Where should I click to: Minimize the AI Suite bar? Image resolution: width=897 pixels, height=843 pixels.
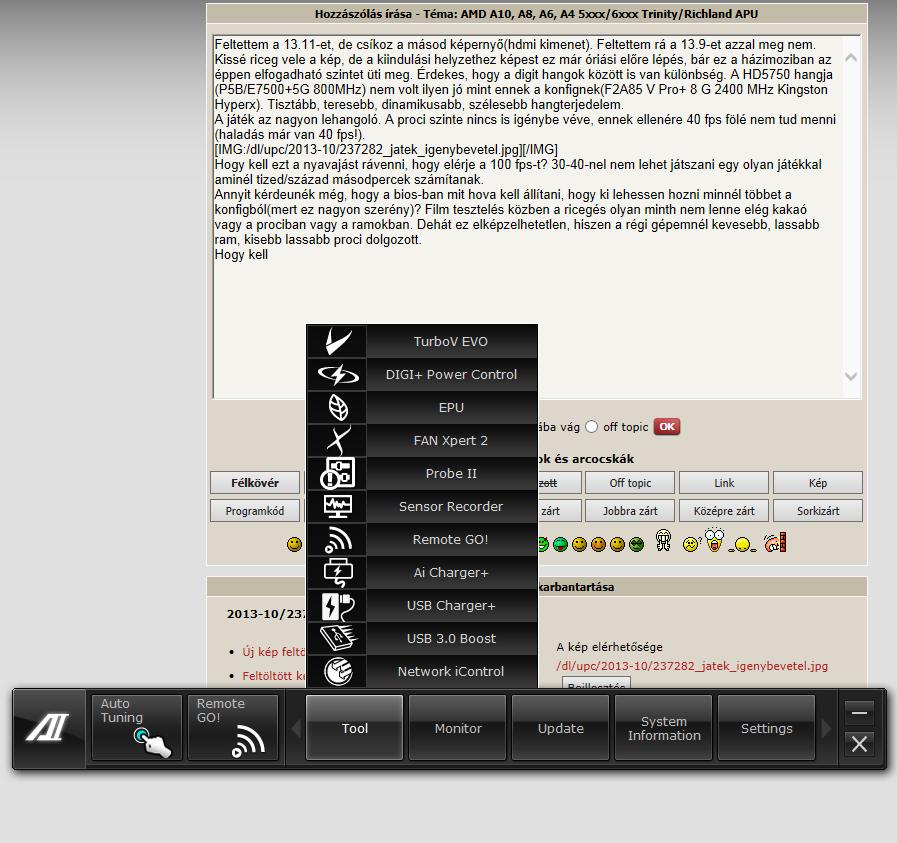click(x=859, y=713)
